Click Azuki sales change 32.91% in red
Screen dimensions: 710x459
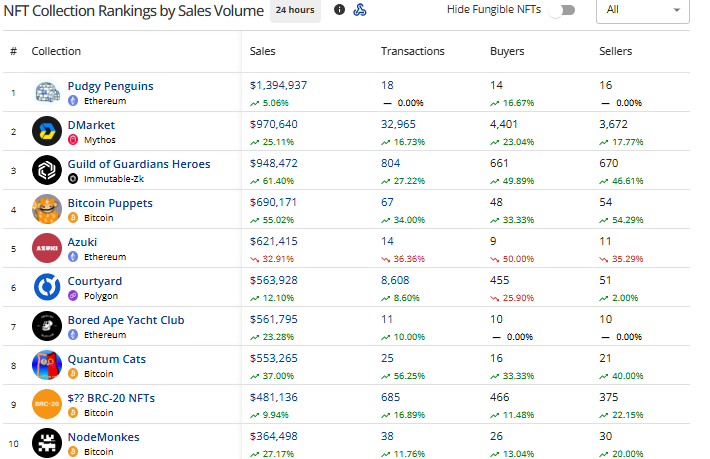[x=272, y=259]
